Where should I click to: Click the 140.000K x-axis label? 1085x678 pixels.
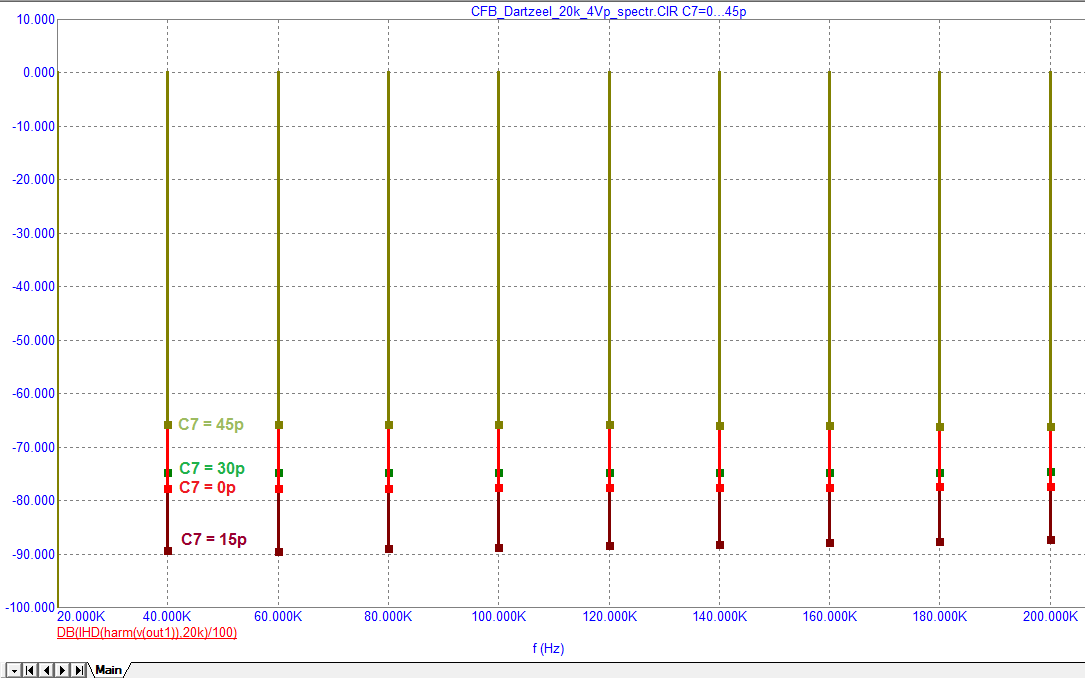(720, 616)
